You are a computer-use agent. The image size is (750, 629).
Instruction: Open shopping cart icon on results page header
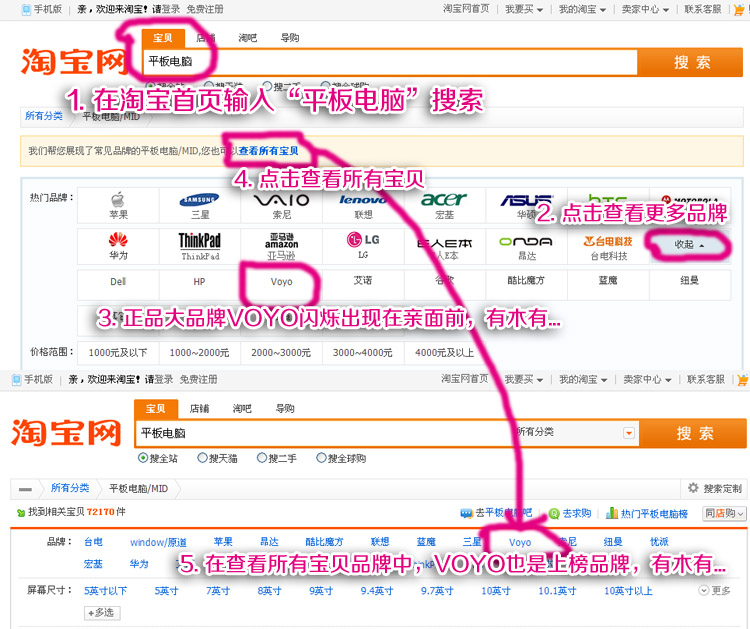[x=743, y=380]
